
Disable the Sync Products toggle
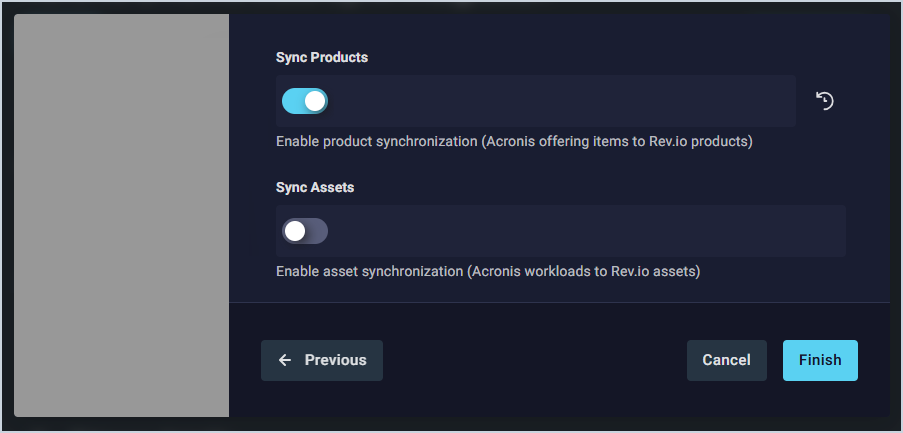coord(305,101)
